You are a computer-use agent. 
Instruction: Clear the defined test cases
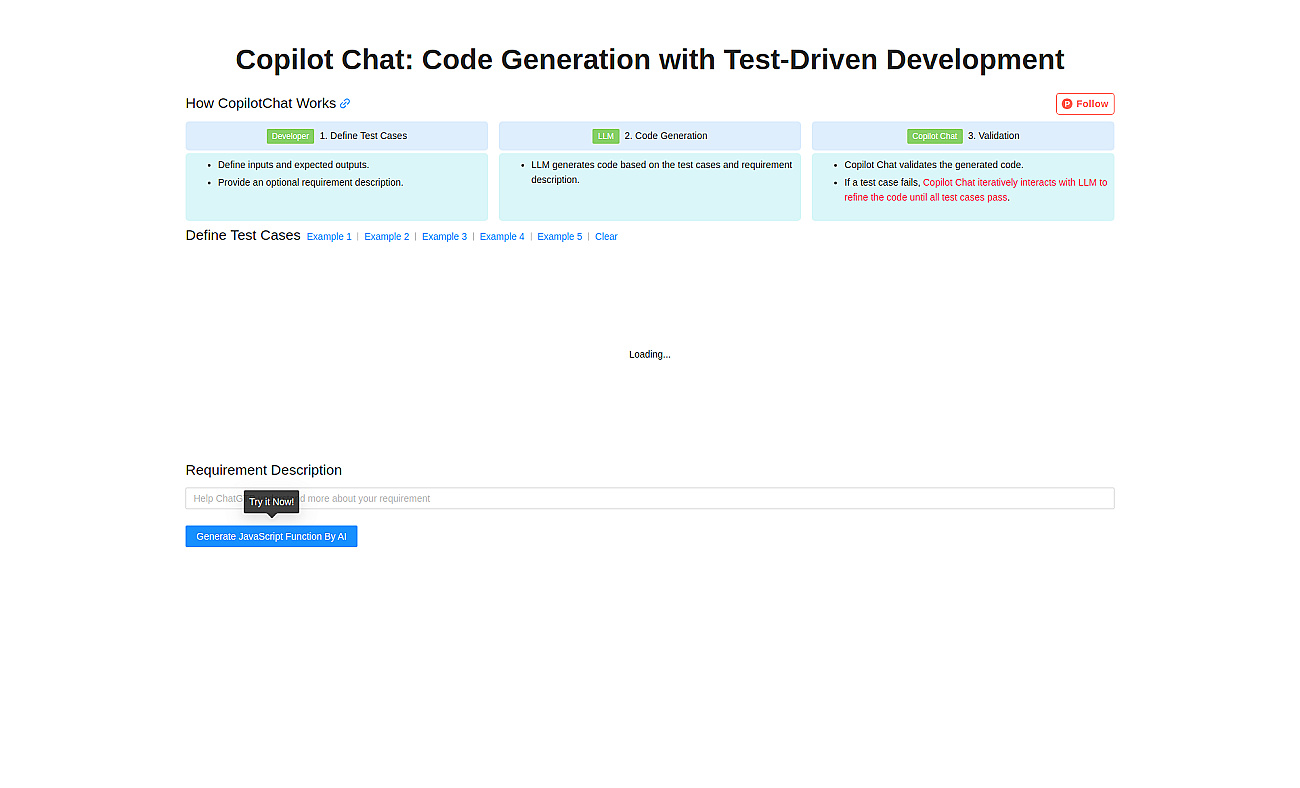(606, 237)
